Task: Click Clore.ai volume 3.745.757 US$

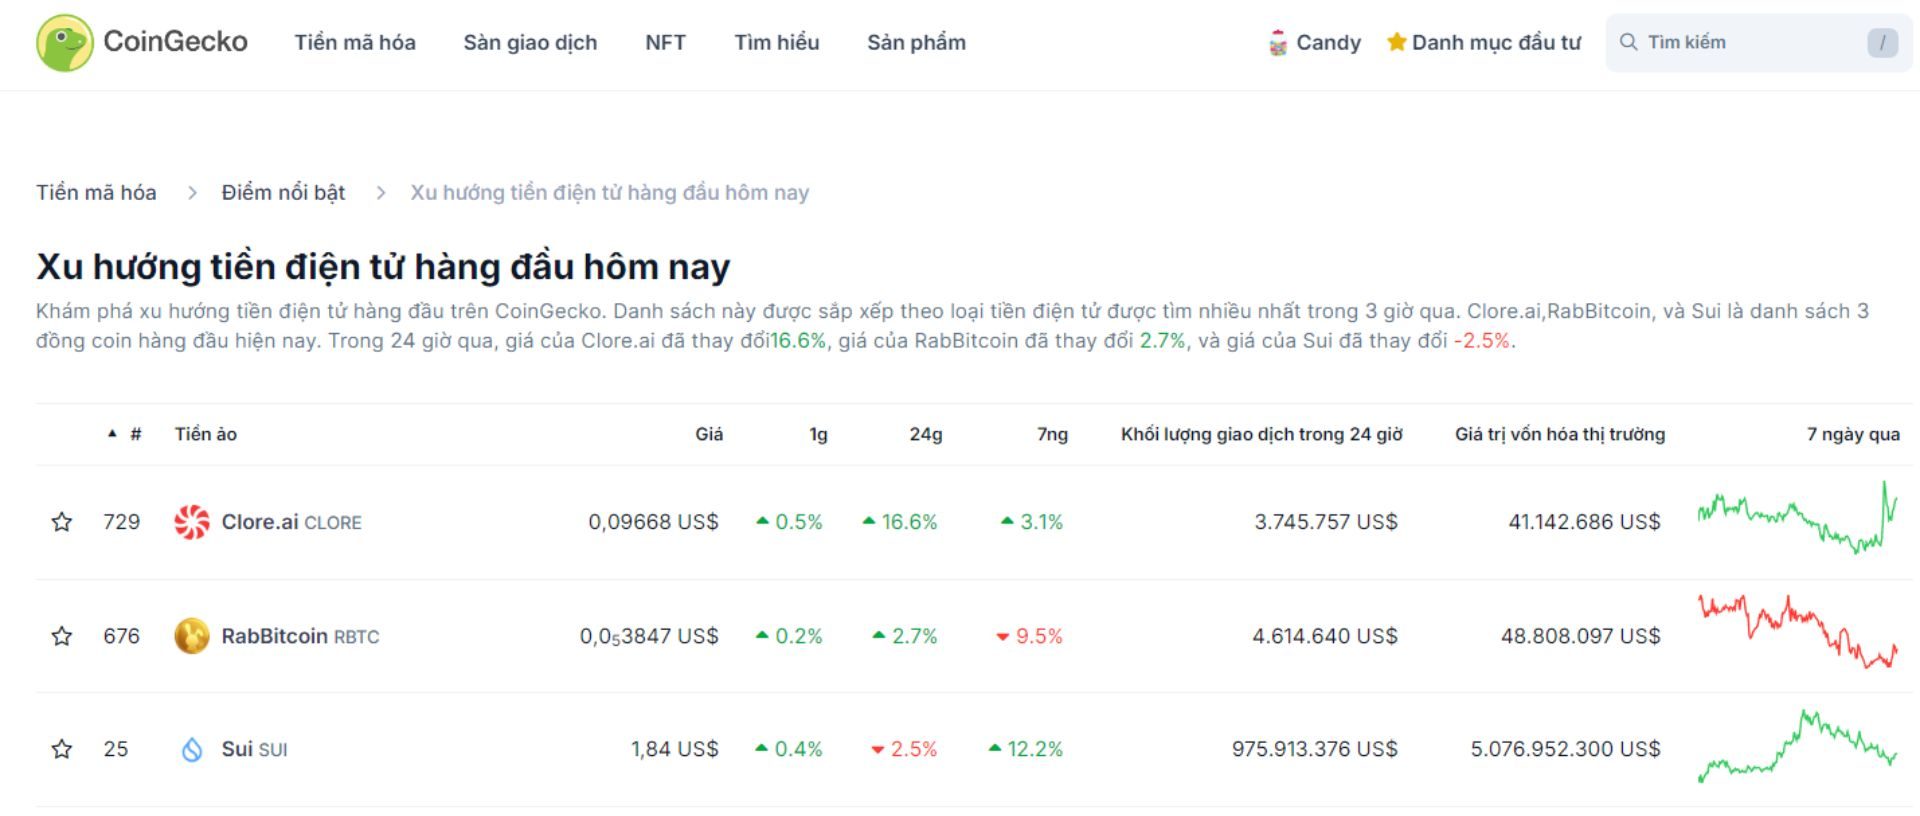Action: coord(1326,522)
